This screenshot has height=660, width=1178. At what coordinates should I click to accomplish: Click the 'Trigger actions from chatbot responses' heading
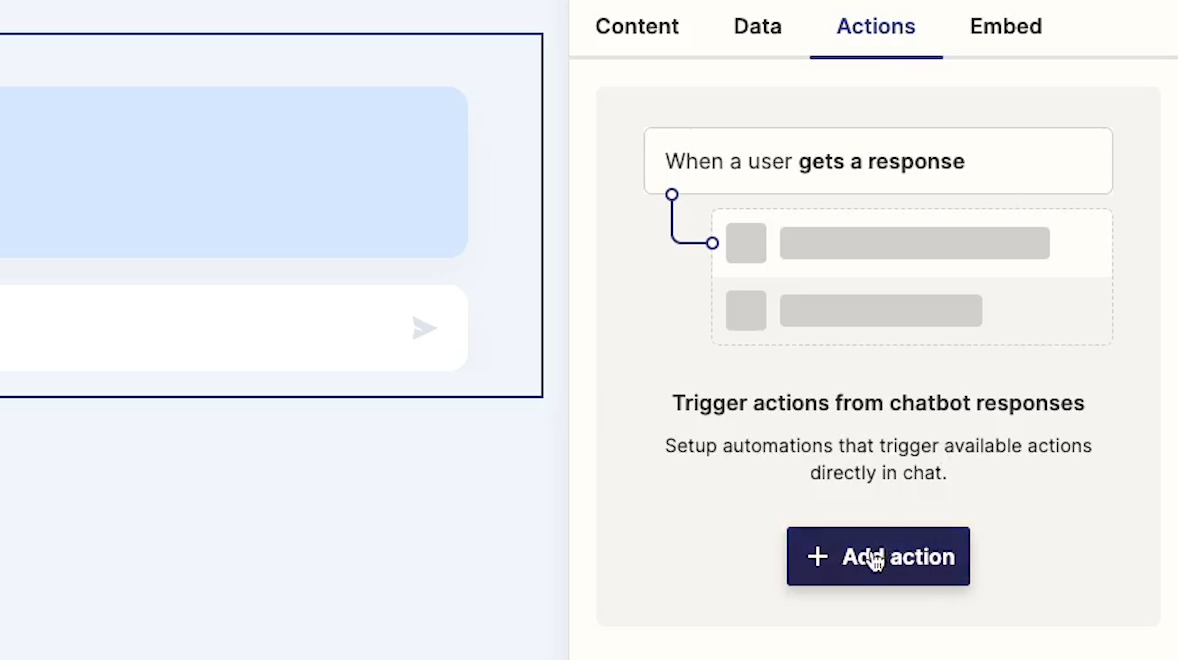click(x=878, y=403)
